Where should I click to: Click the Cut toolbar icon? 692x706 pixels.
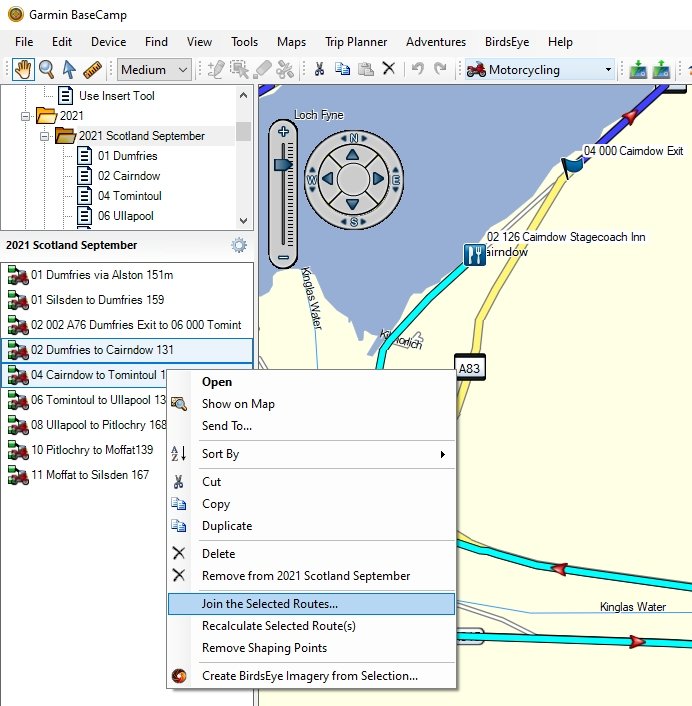point(319,69)
